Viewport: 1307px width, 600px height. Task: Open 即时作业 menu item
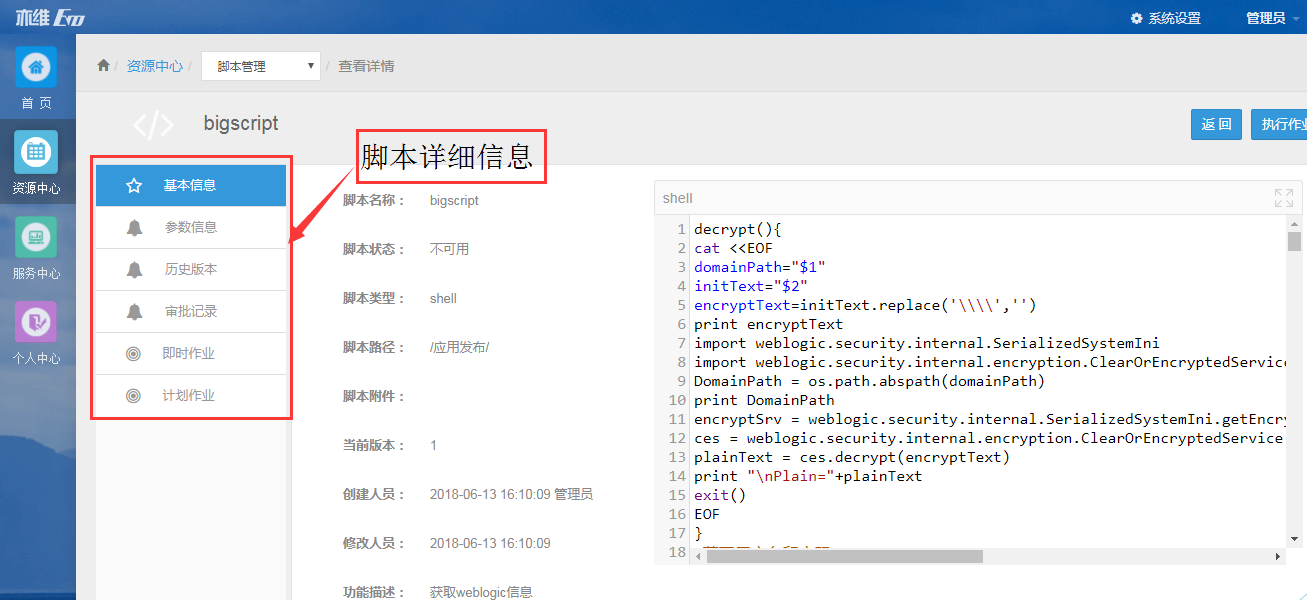point(189,353)
